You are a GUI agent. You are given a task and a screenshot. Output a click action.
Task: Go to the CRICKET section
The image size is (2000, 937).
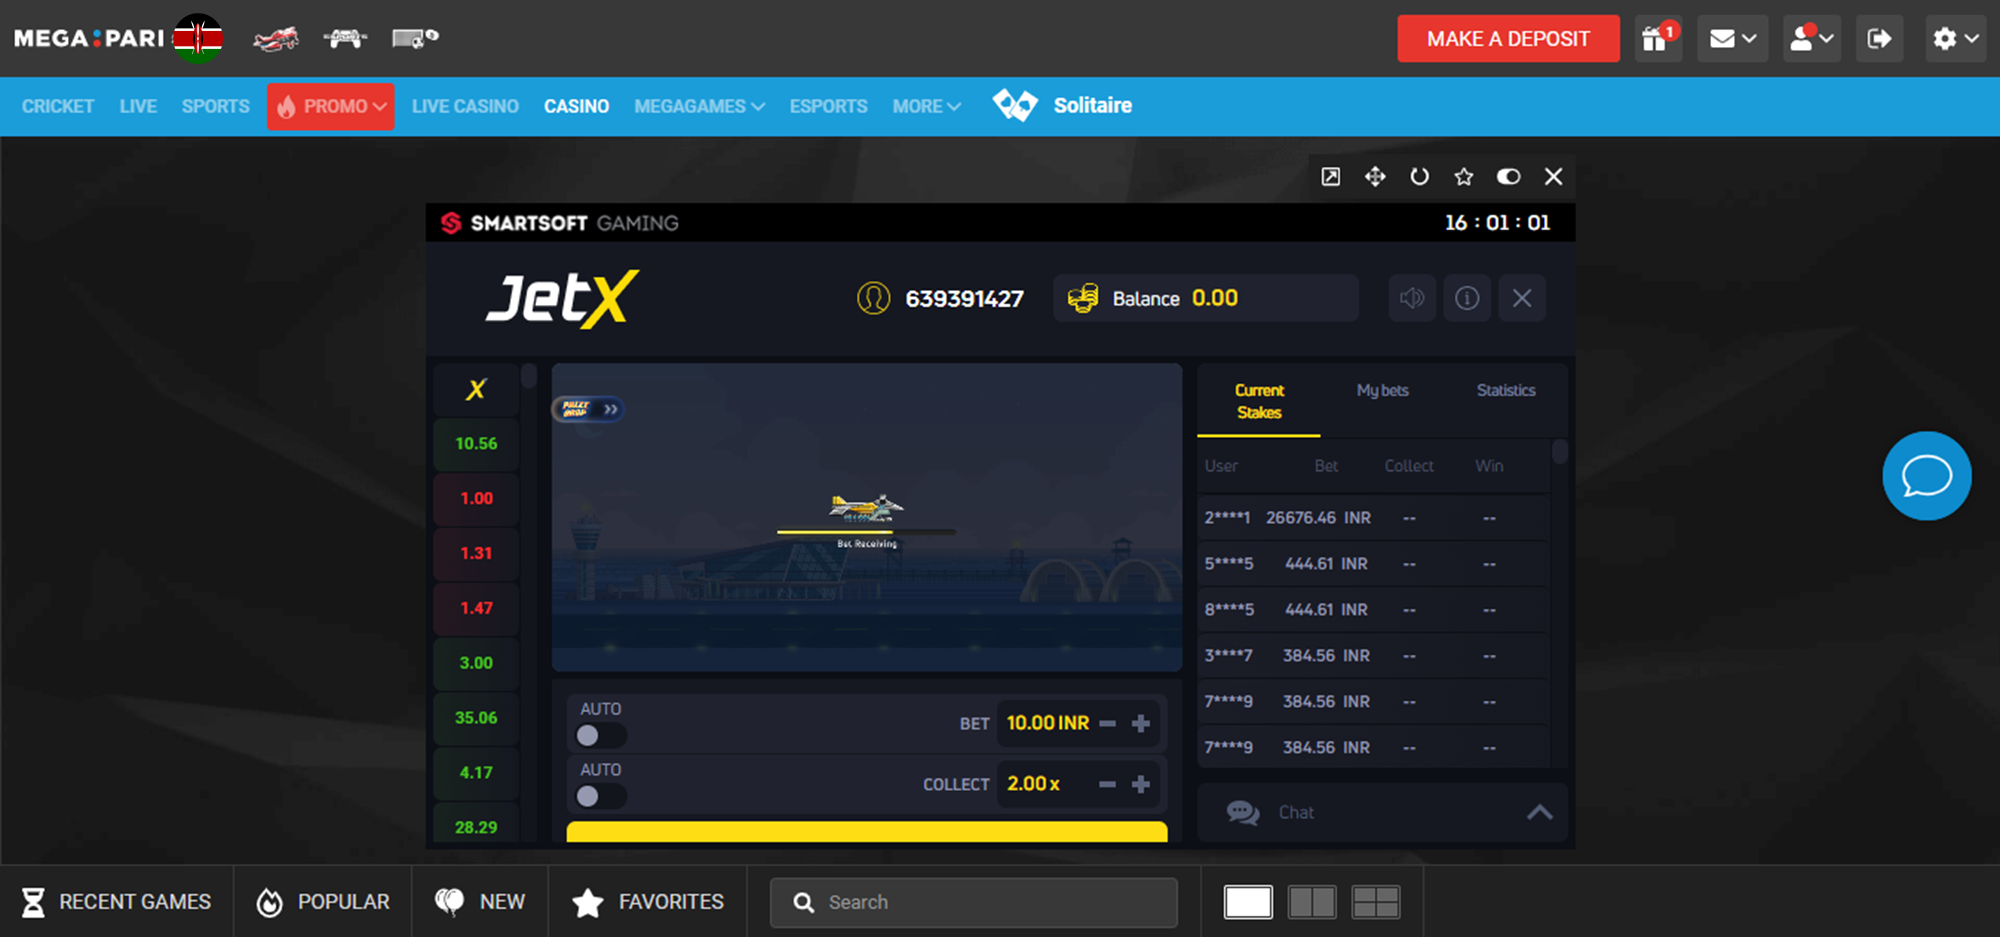pyautogui.click(x=58, y=106)
